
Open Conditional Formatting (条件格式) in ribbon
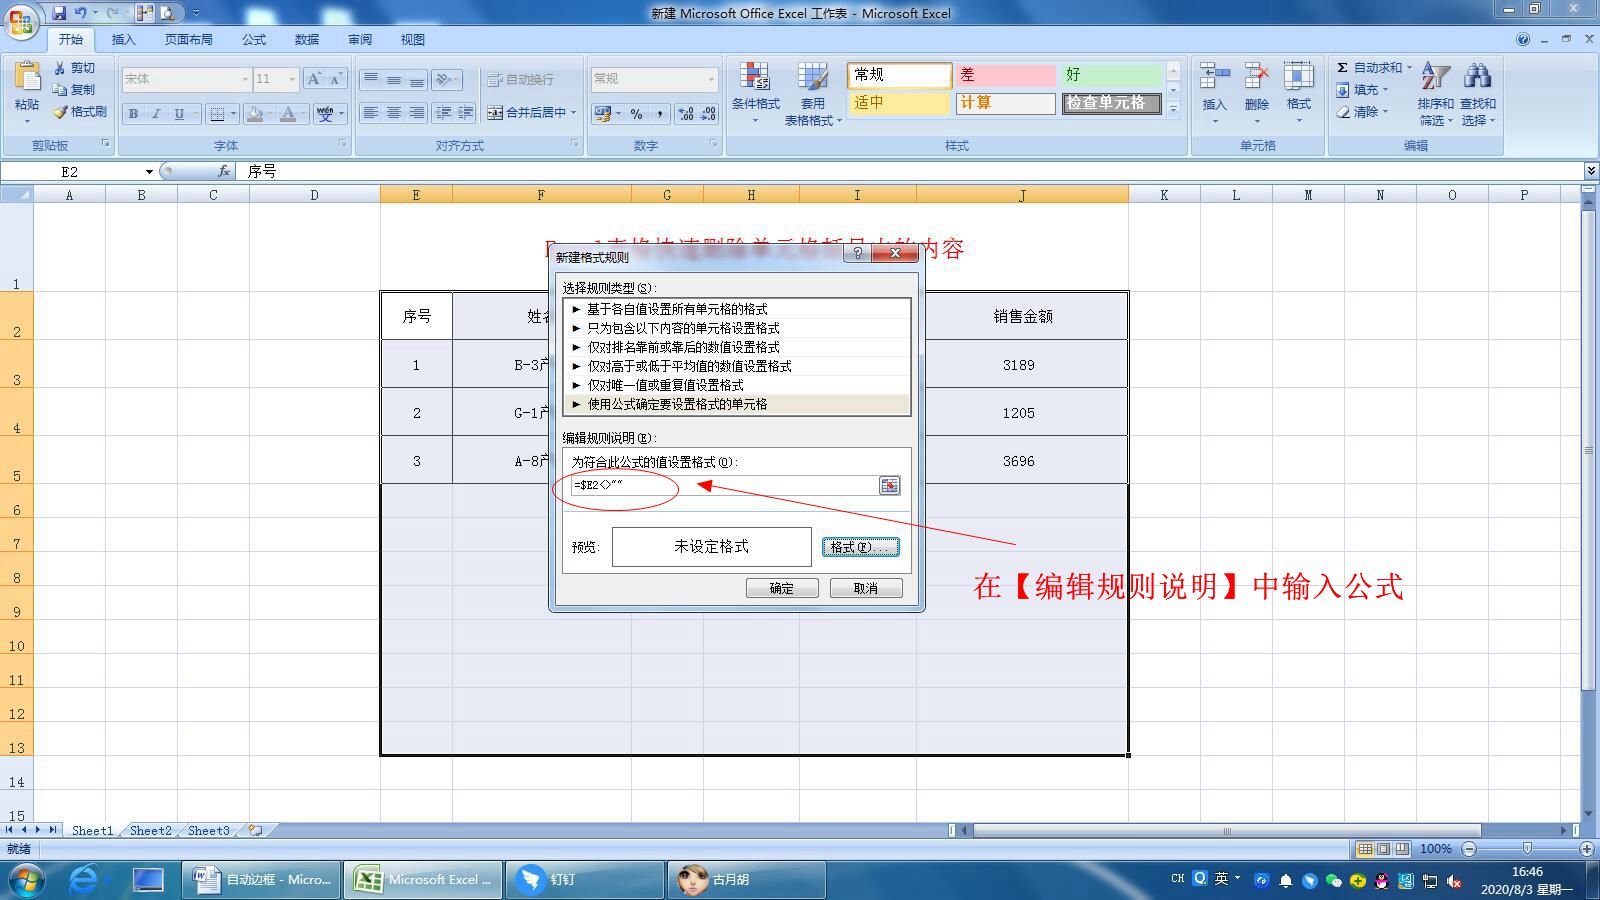click(756, 90)
